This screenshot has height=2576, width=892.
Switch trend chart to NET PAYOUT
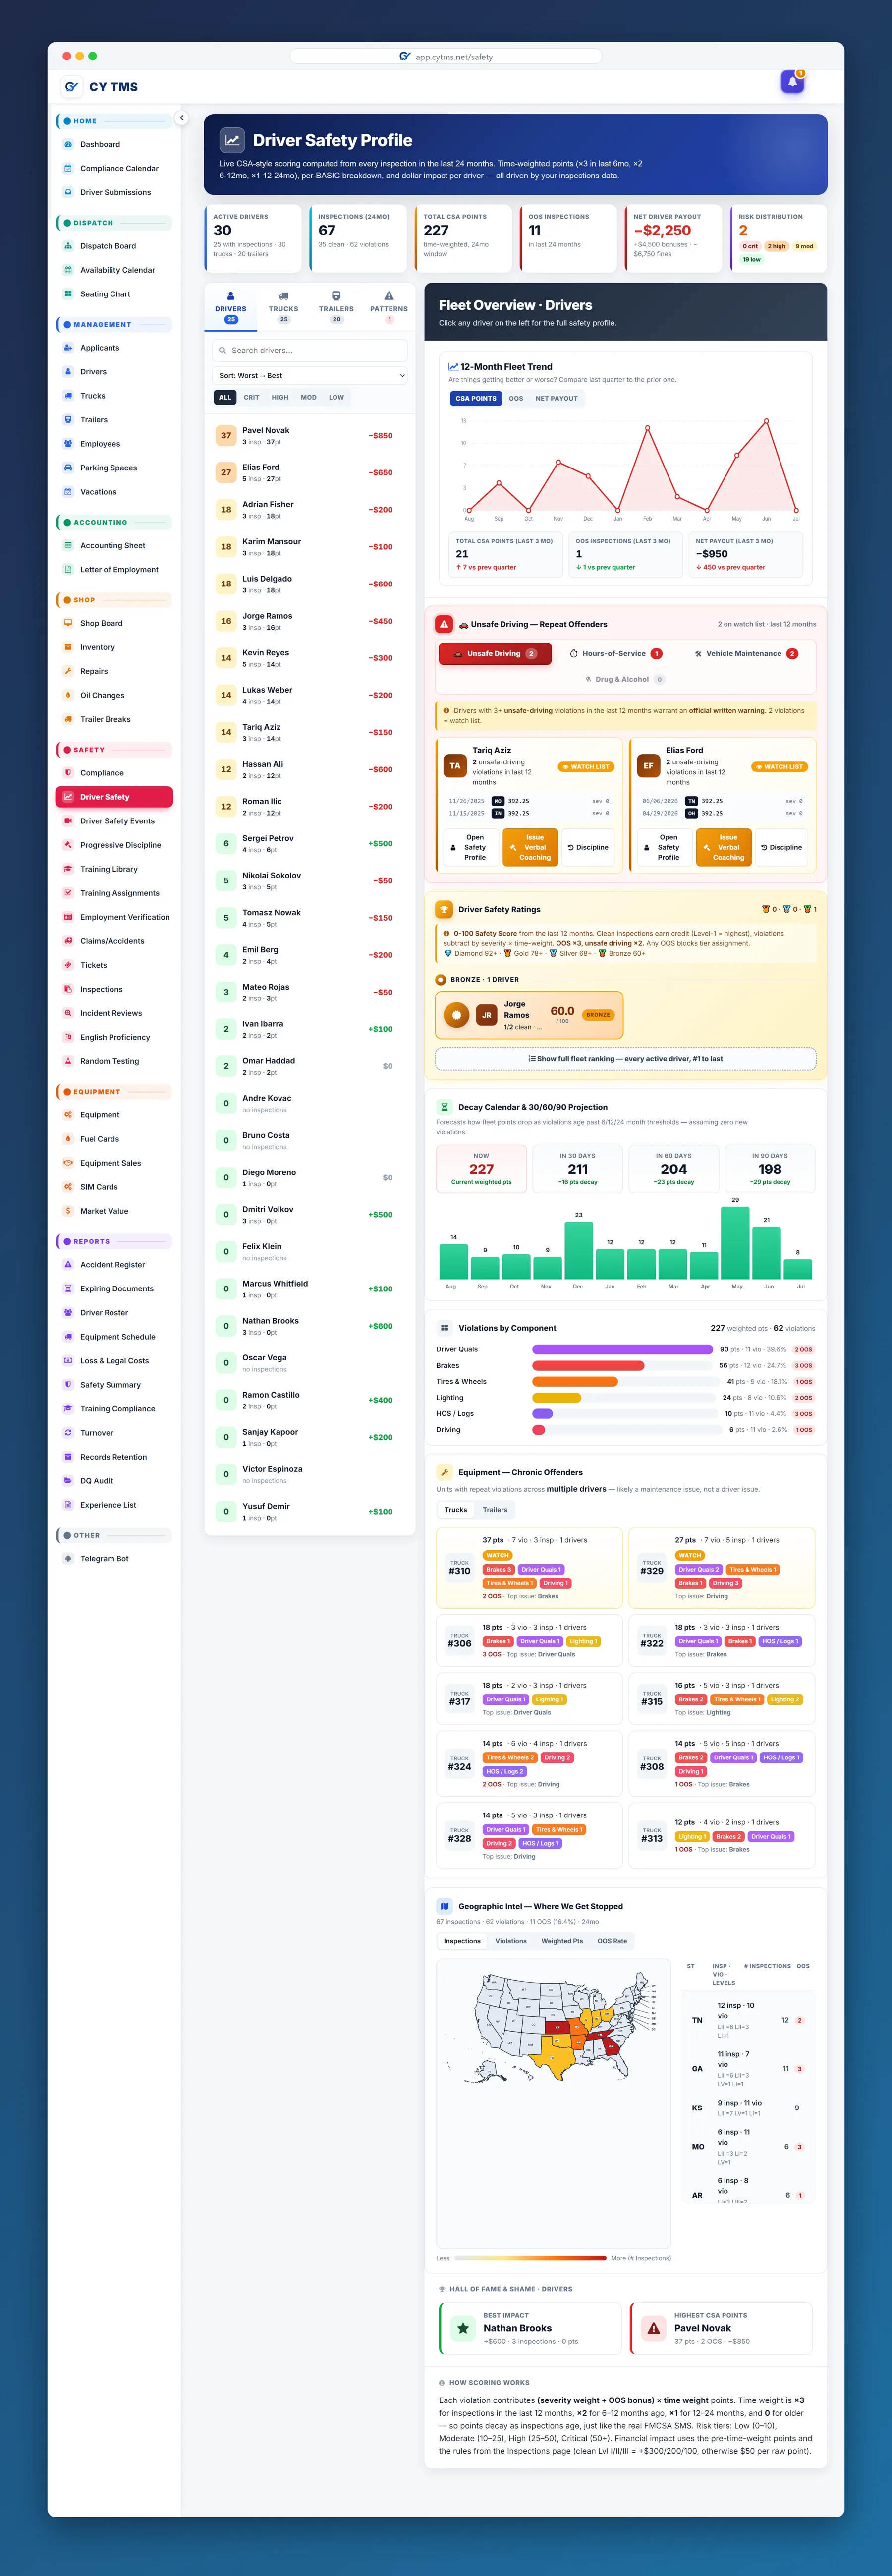coord(556,398)
